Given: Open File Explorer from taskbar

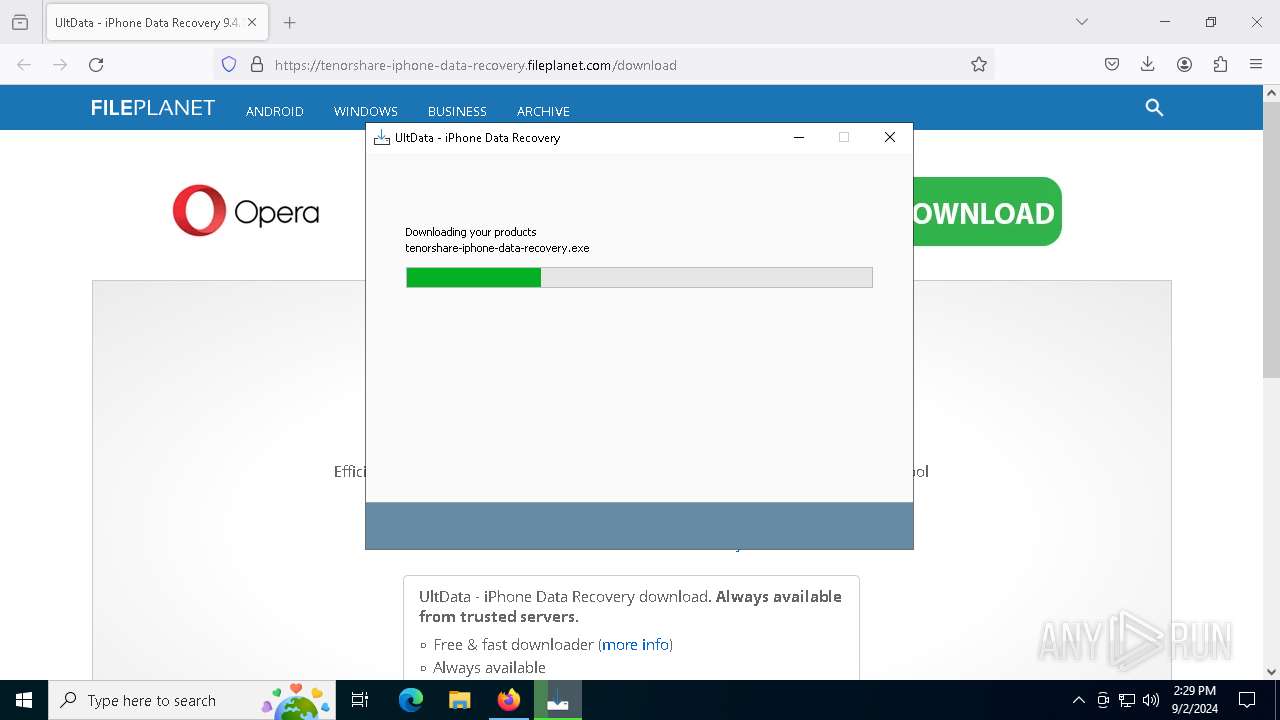Looking at the screenshot, I should (460, 700).
